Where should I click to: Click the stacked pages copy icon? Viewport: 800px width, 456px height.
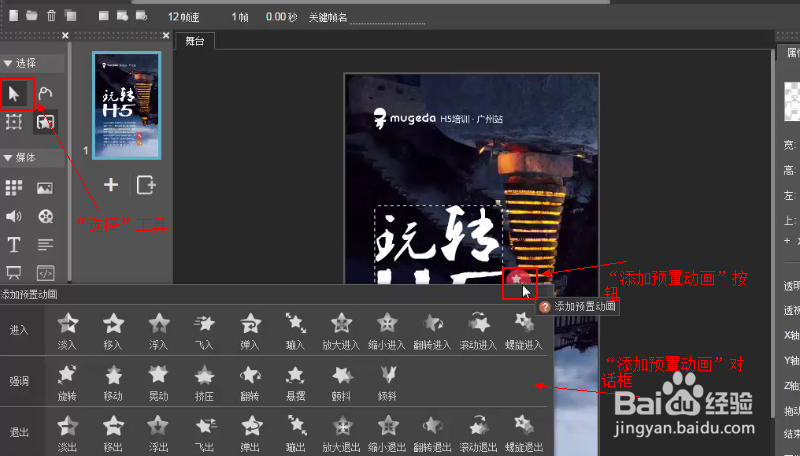click(x=70, y=16)
